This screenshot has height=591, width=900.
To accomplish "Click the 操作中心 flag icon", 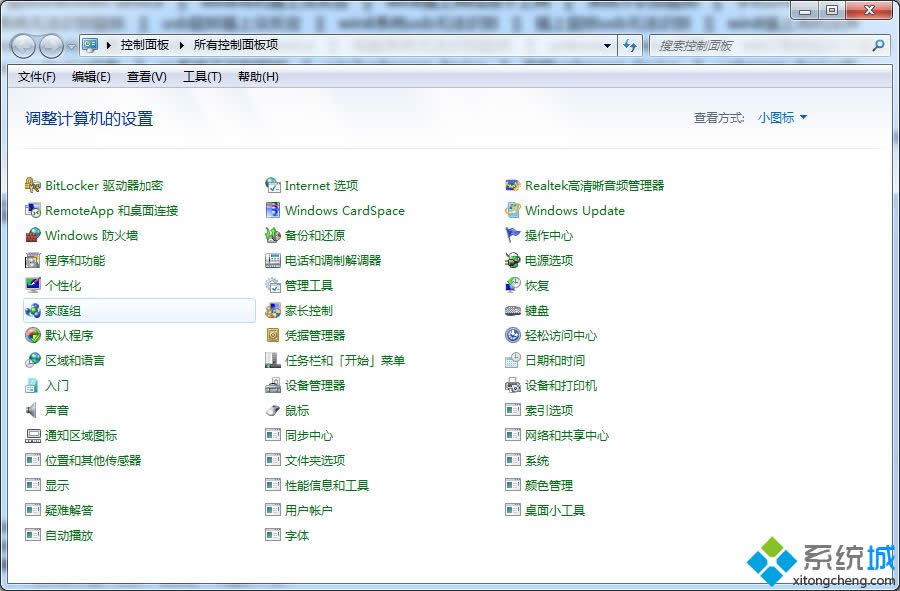I will pyautogui.click(x=513, y=235).
